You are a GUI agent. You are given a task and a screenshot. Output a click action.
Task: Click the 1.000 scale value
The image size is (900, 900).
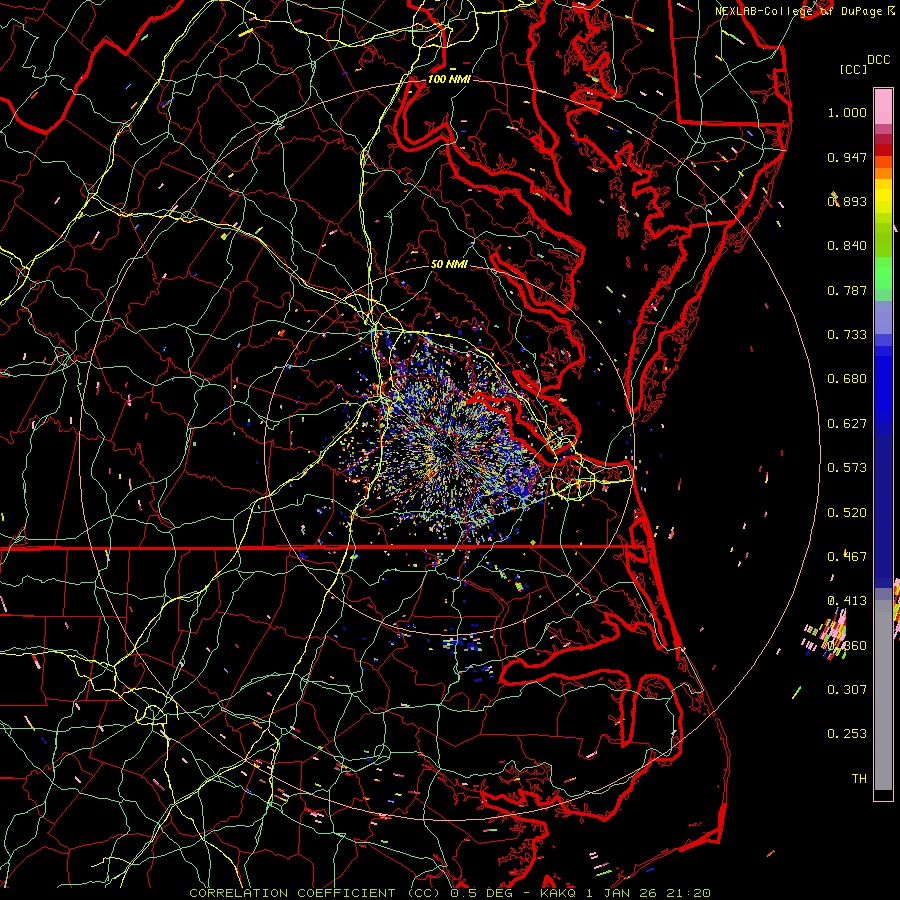coord(847,112)
